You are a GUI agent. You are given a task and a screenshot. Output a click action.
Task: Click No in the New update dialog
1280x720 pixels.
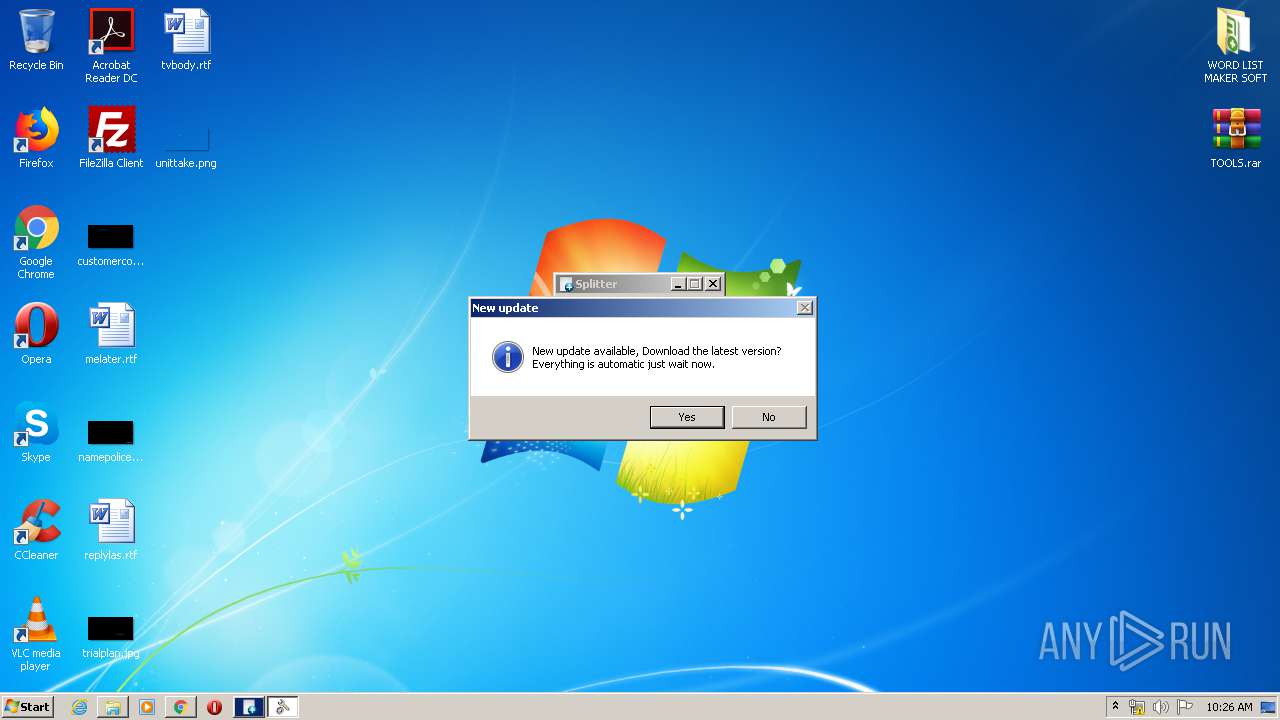(769, 417)
